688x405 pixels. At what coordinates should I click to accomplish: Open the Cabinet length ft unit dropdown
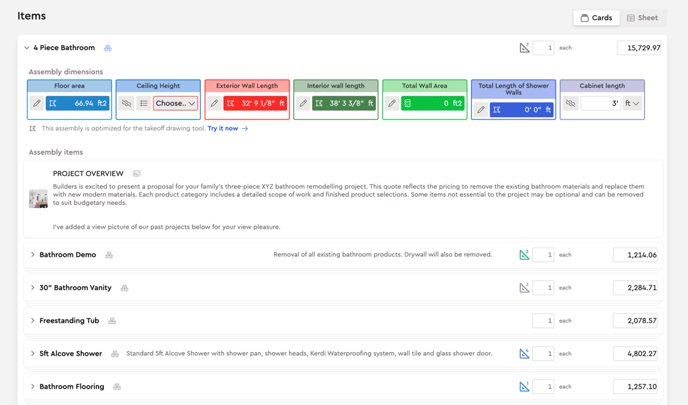(632, 103)
